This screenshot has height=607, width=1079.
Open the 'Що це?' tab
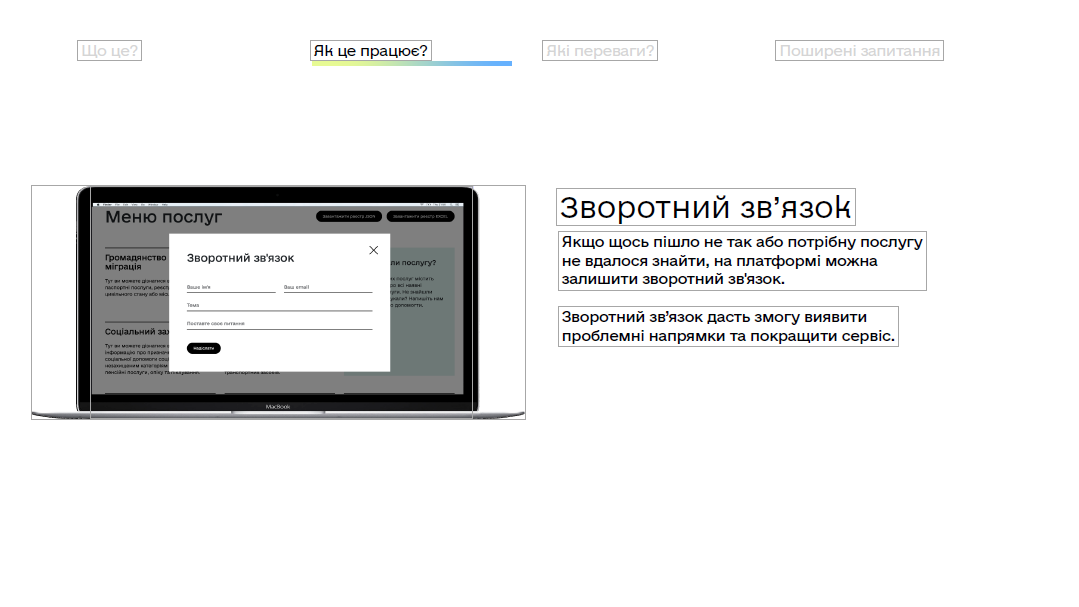click(109, 51)
